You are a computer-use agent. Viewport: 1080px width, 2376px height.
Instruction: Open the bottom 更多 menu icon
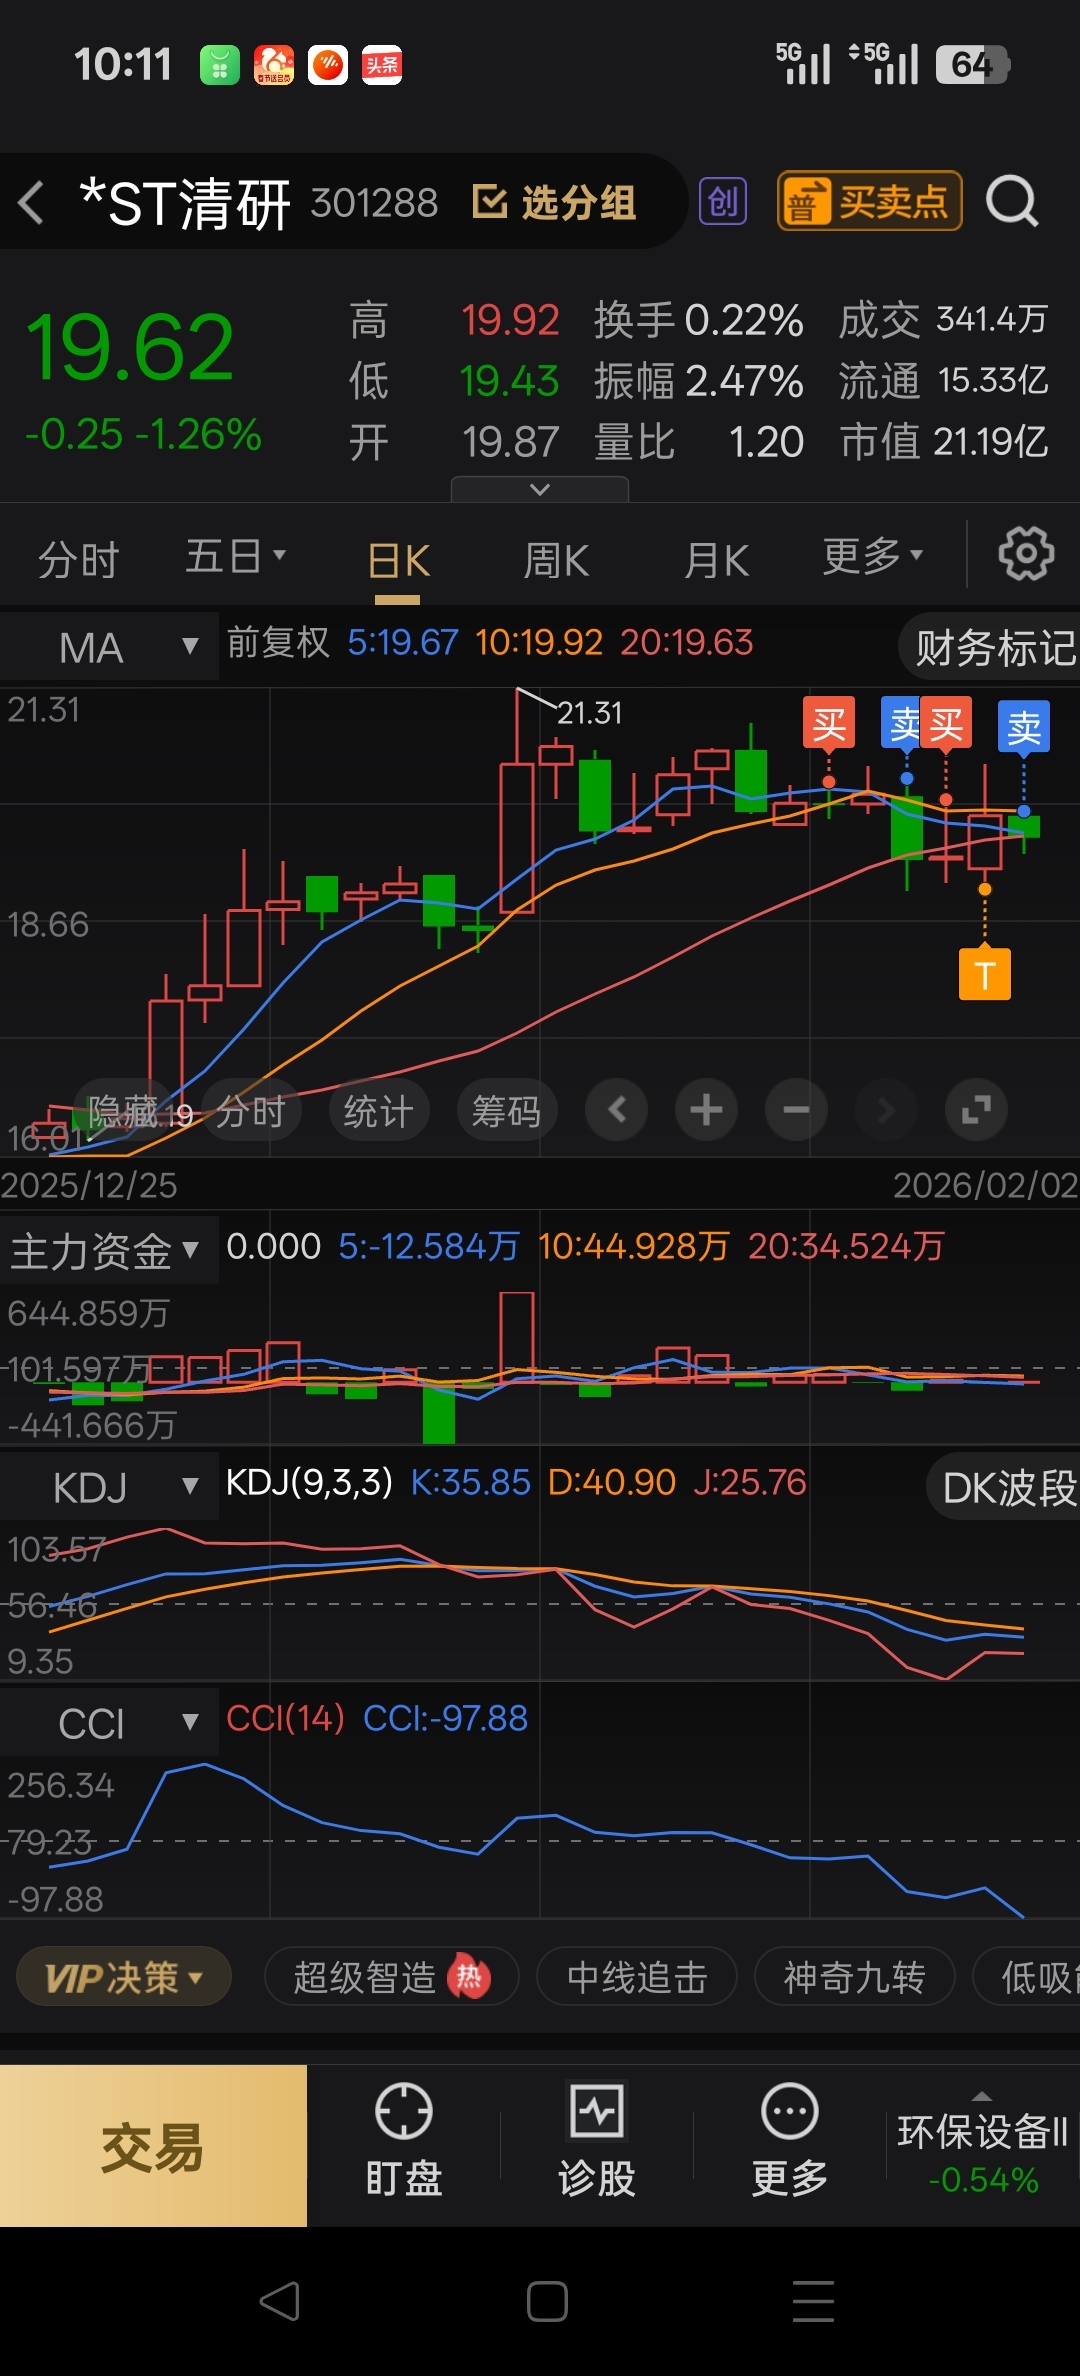coord(790,2139)
